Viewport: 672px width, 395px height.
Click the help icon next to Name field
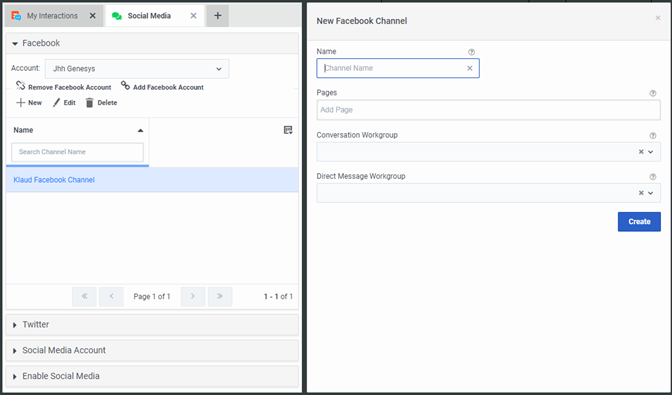tap(471, 52)
